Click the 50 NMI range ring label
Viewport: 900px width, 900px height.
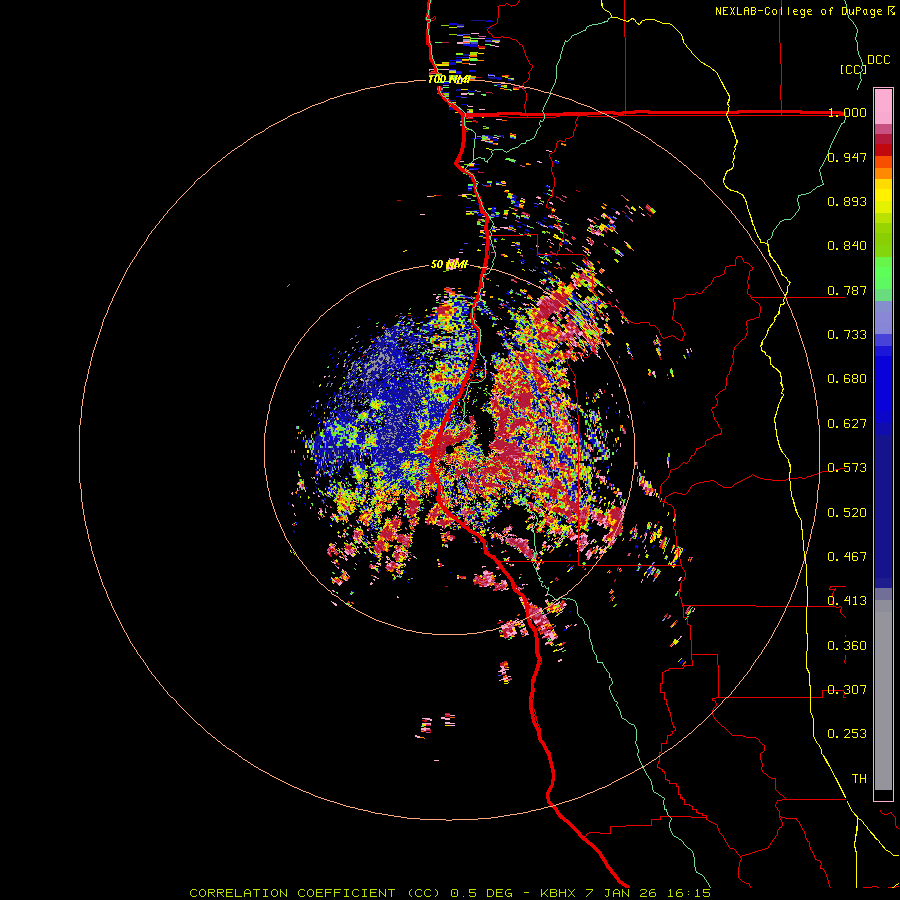tap(449, 265)
